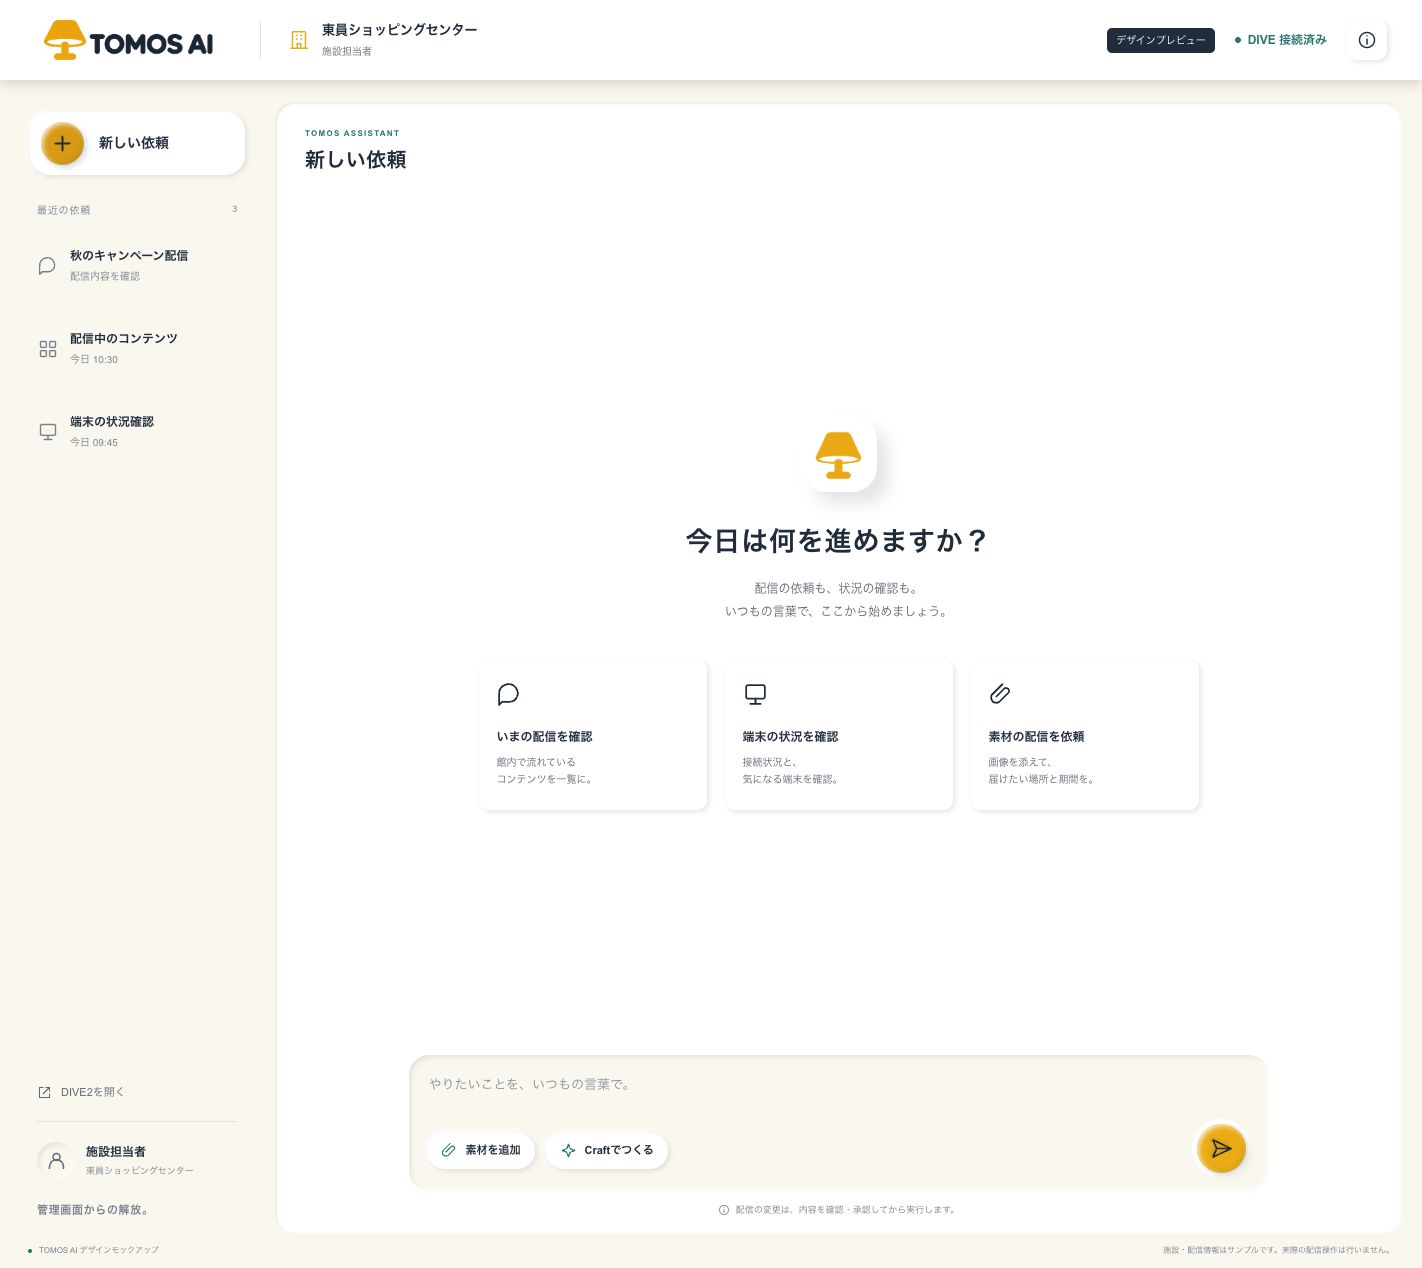Click the TOMOS AI lamp logo

click(x=129, y=40)
